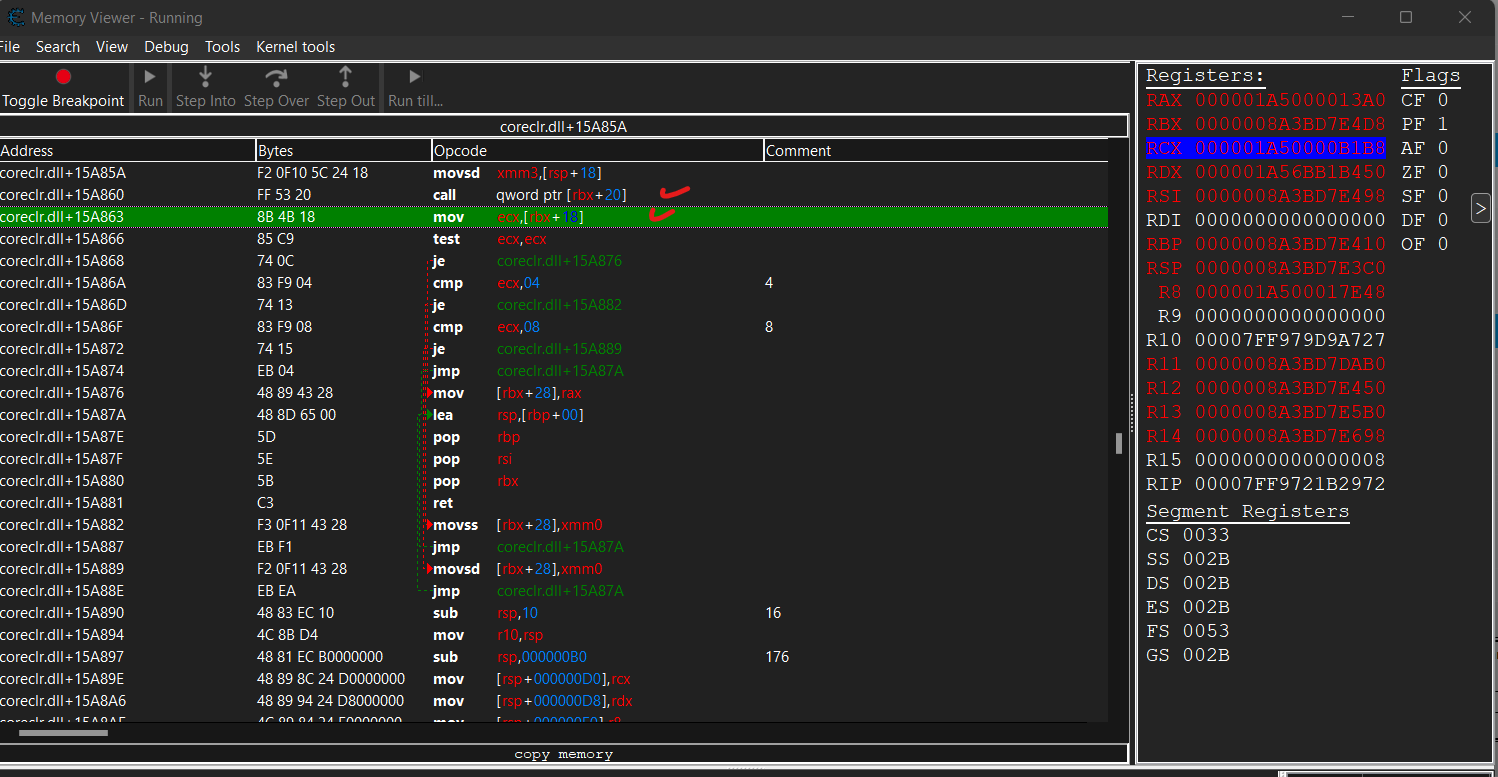
Task: Click the Comment column header
Action: tap(936, 151)
